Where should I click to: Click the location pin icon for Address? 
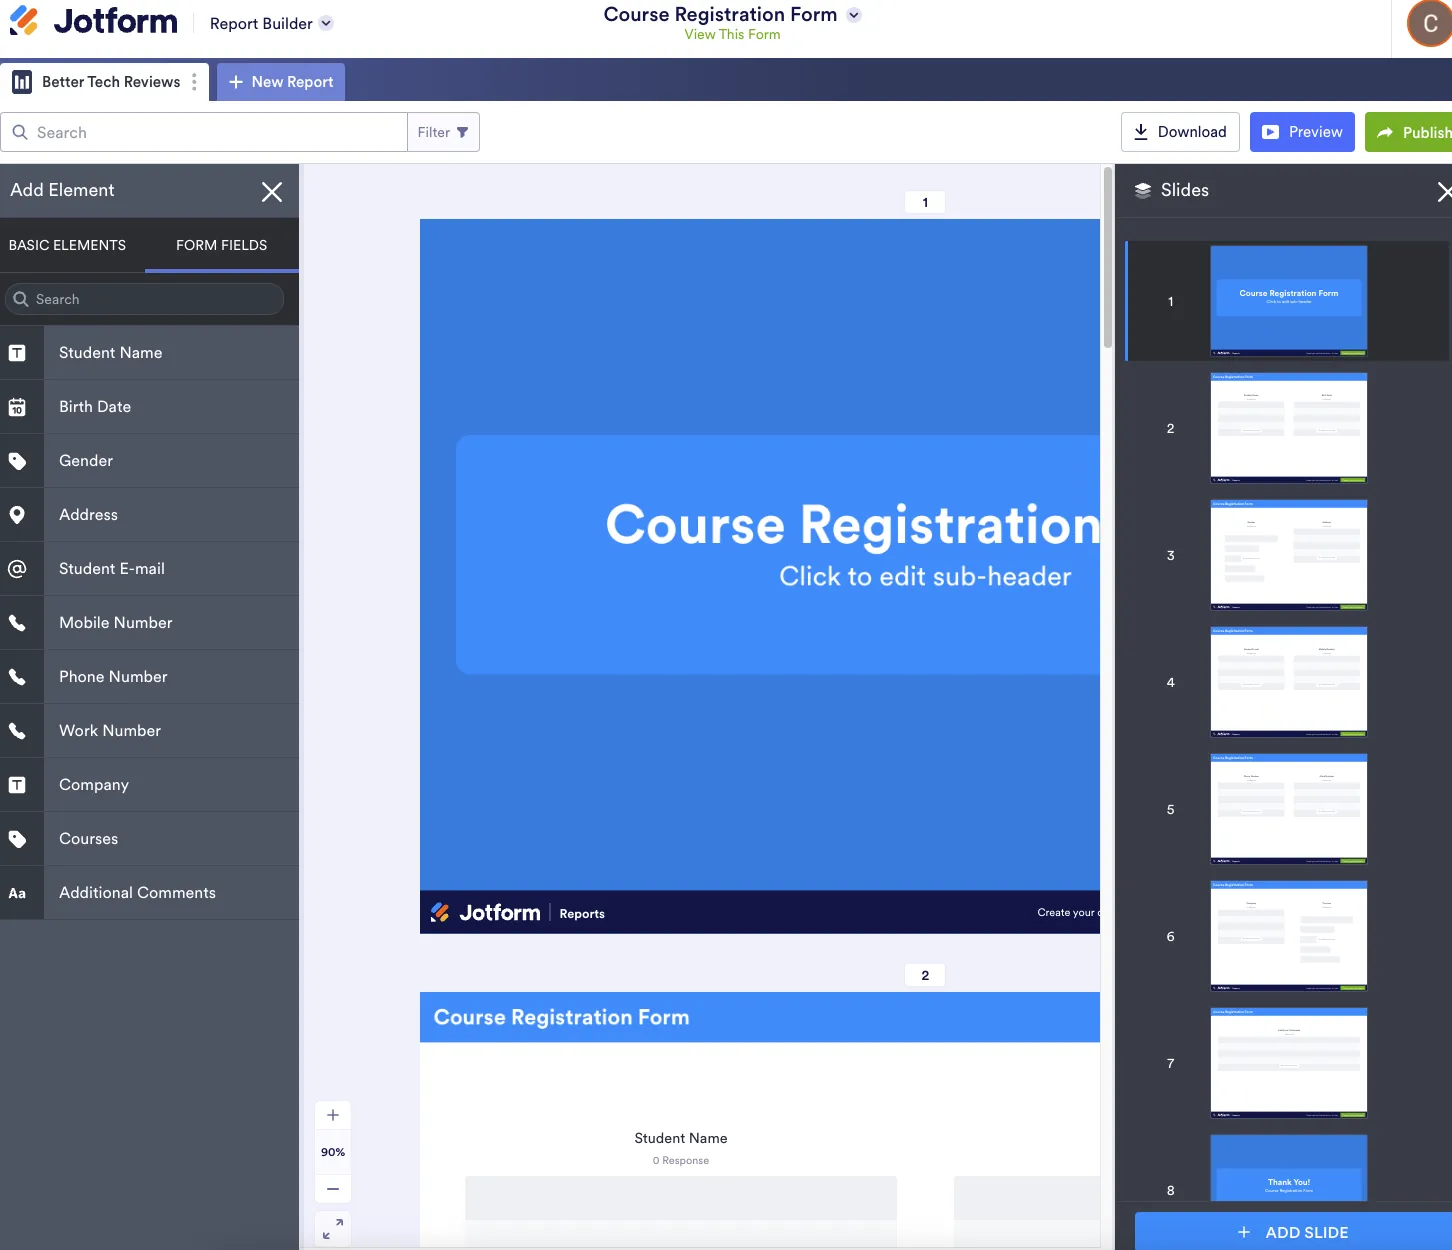17,515
